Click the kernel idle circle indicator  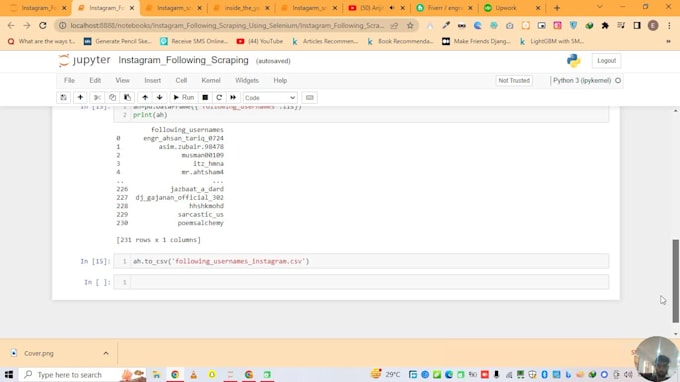tap(618, 80)
